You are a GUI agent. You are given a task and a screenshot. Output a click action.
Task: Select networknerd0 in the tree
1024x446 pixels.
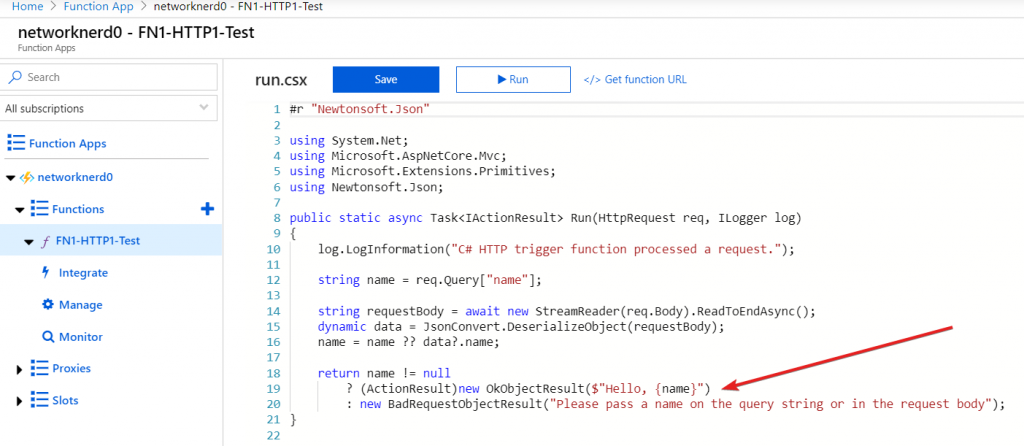pos(76,177)
